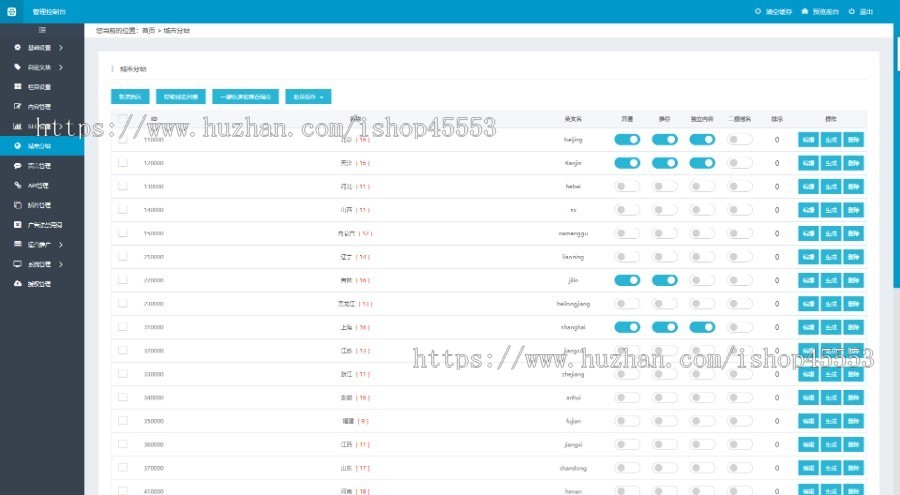The width and height of the screenshot is (900, 495).
Task: Check the row checkbox for ID 350000
Action: point(122,420)
